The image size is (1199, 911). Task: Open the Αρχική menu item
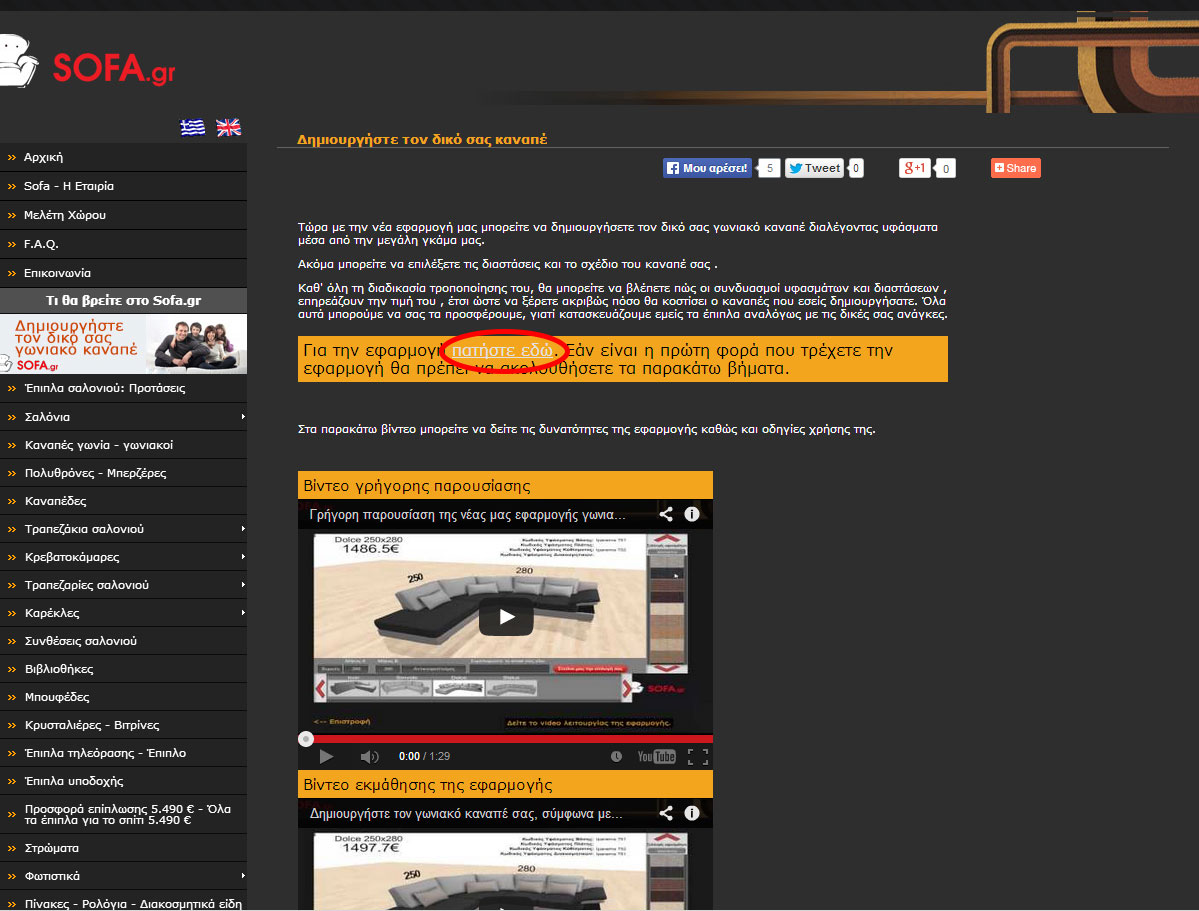point(44,157)
